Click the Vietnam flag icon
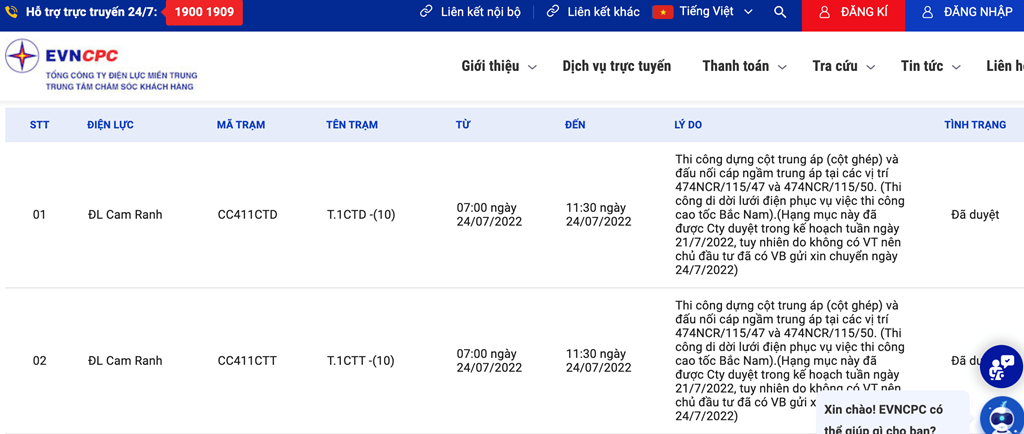The width and height of the screenshot is (1024, 434). [x=662, y=12]
